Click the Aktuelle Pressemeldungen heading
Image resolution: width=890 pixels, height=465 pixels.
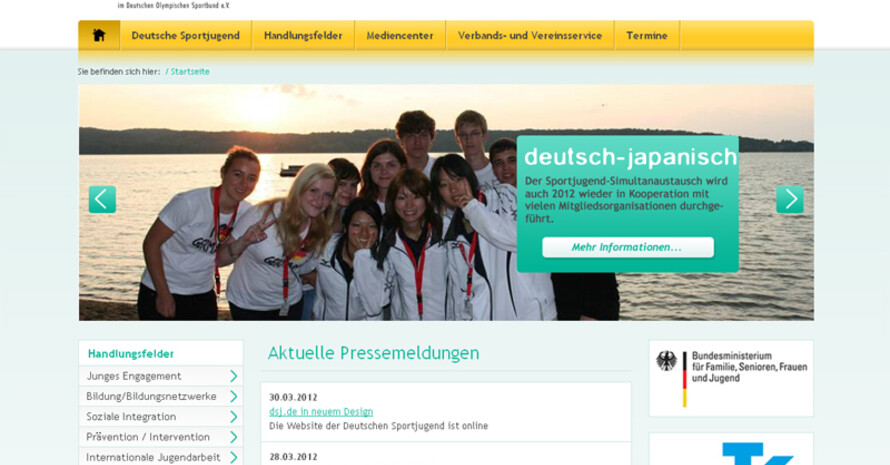point(373,353)
